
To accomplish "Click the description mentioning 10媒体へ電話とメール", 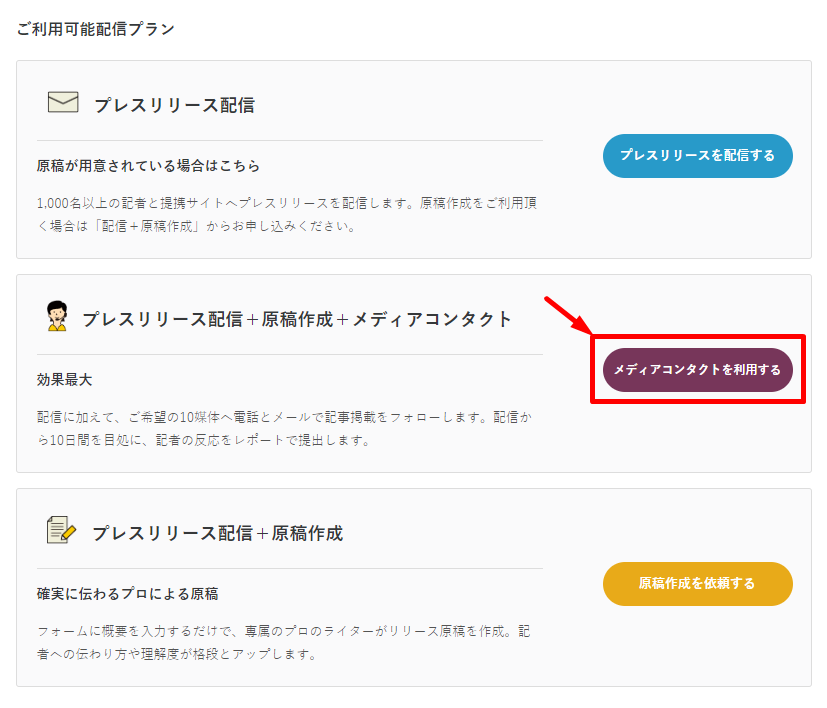I will pos(284,428).
